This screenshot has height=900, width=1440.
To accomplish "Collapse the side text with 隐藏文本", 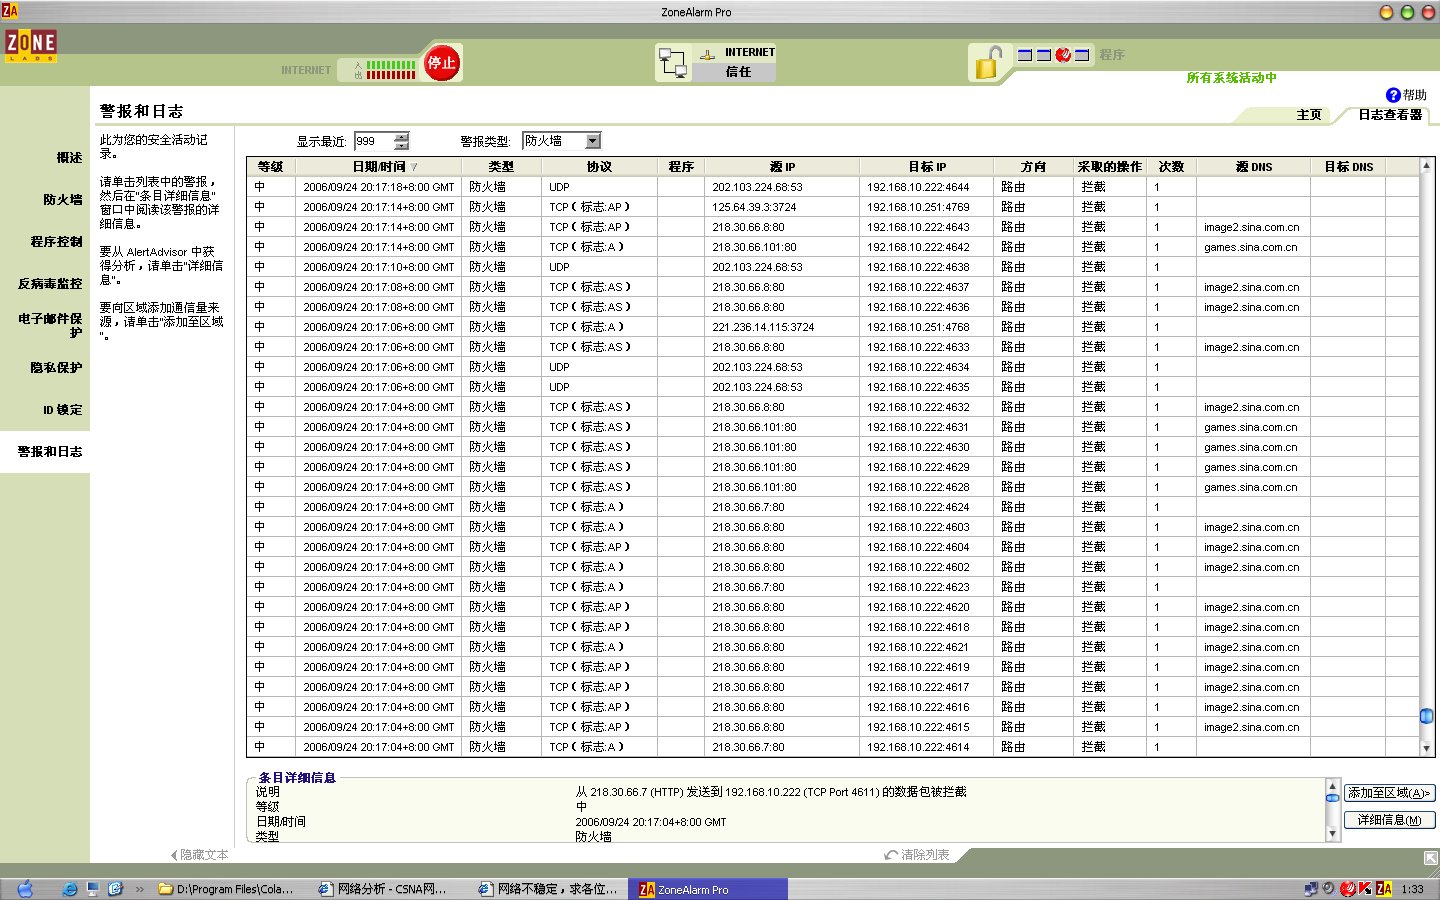I will [x=200, y=855].
